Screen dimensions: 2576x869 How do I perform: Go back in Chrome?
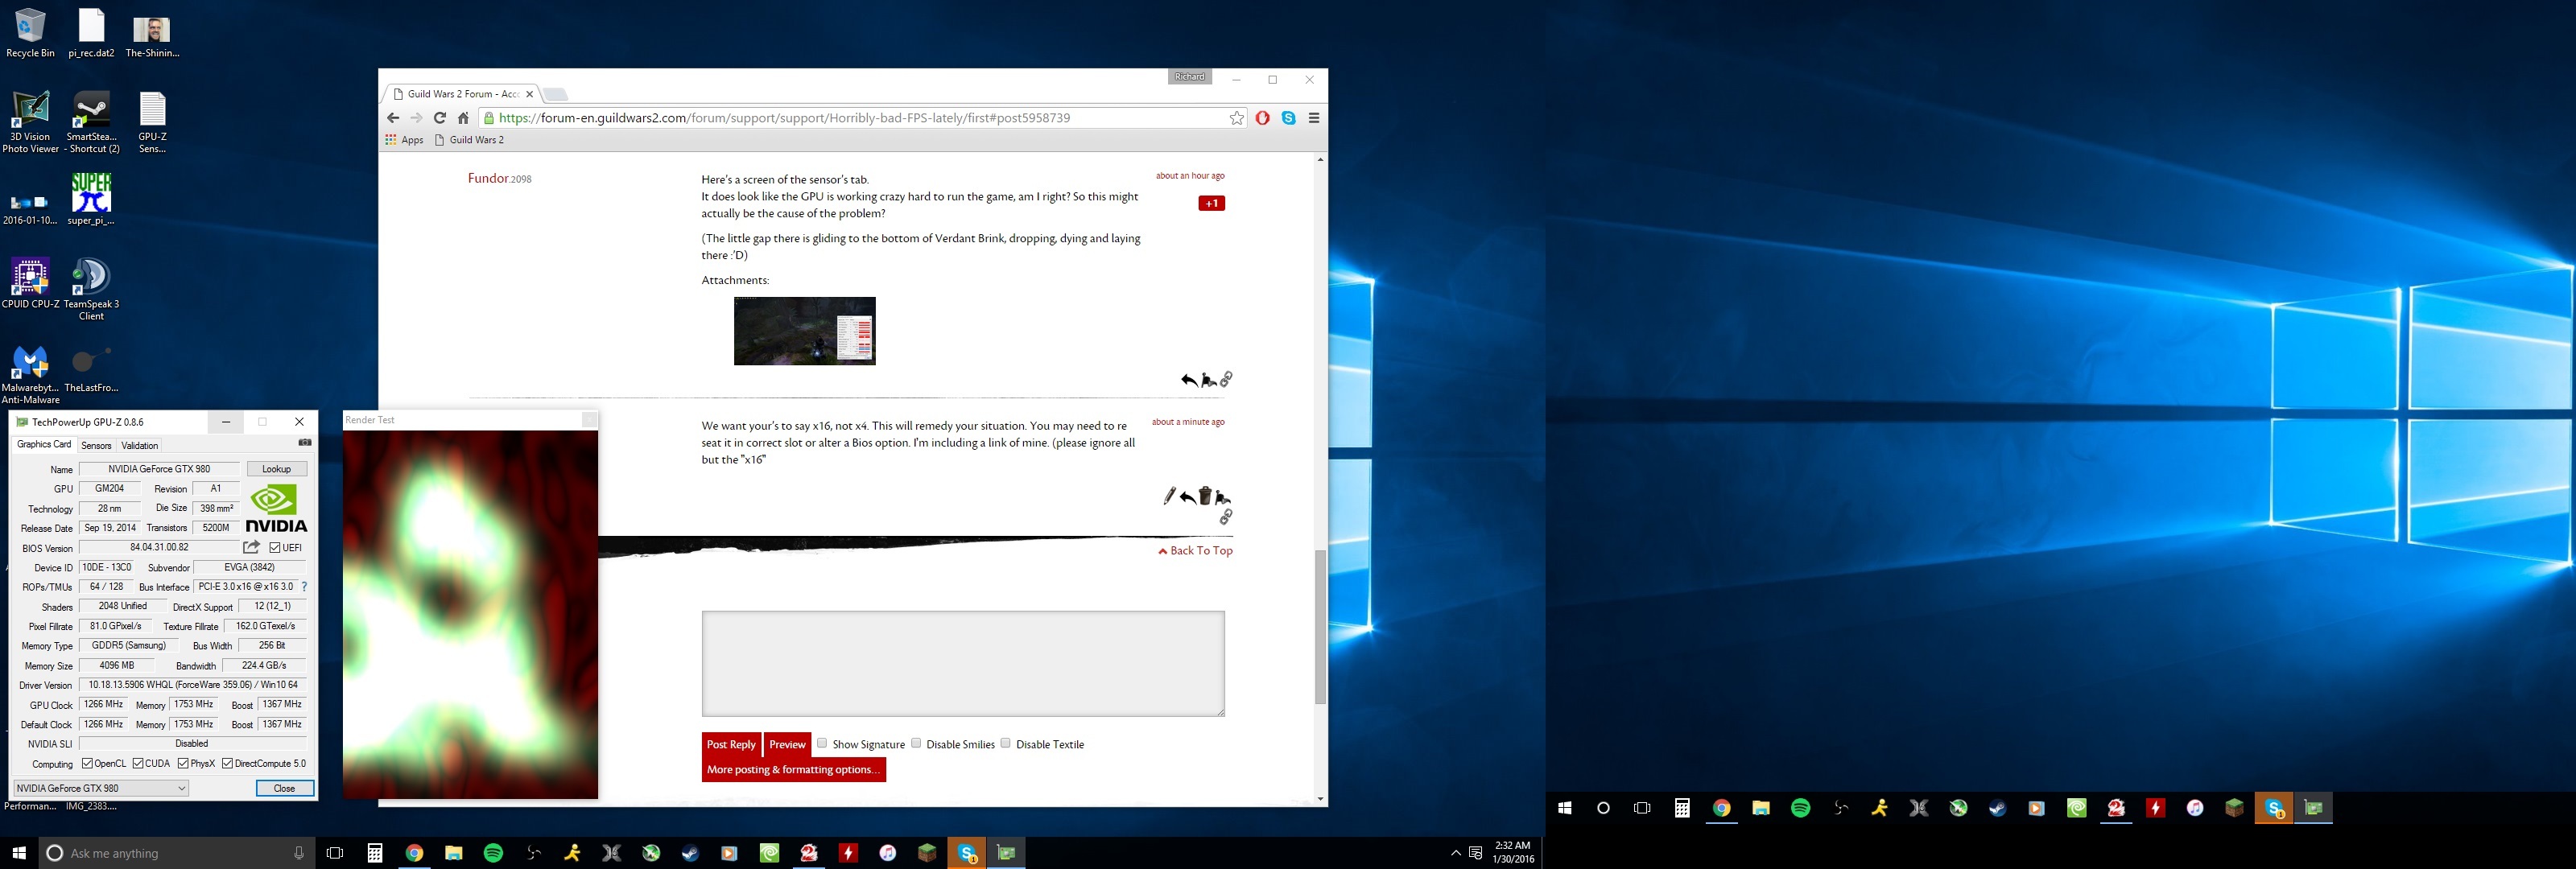(x=393, y=118)
